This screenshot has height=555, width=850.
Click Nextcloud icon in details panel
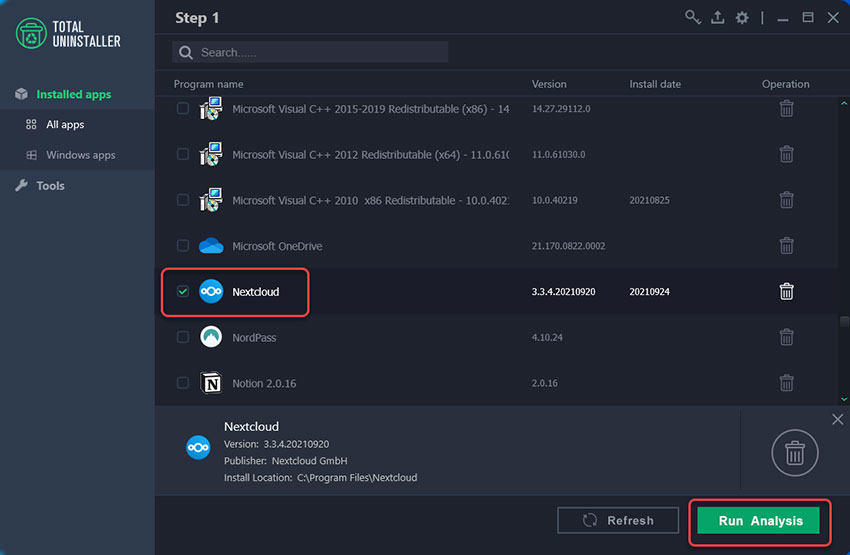198,448
